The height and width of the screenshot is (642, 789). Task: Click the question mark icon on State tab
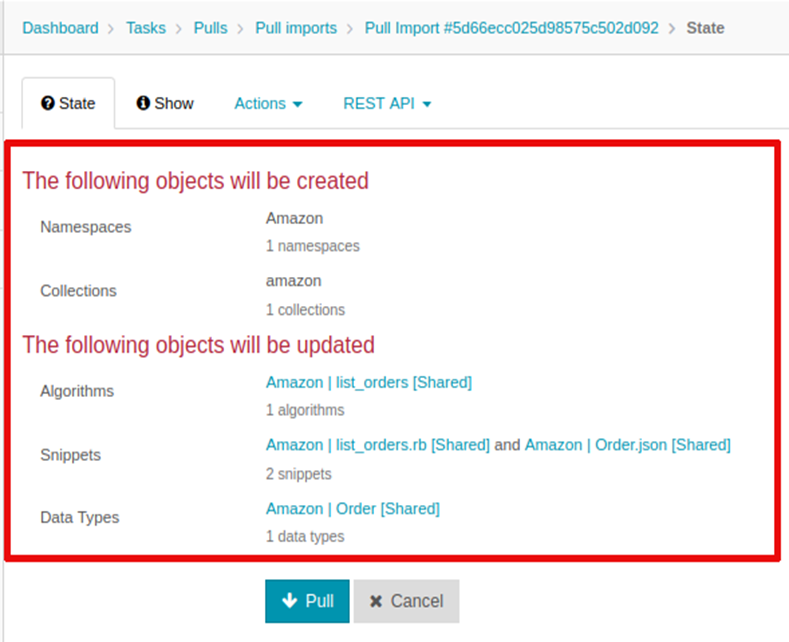(x=48, y=103)
